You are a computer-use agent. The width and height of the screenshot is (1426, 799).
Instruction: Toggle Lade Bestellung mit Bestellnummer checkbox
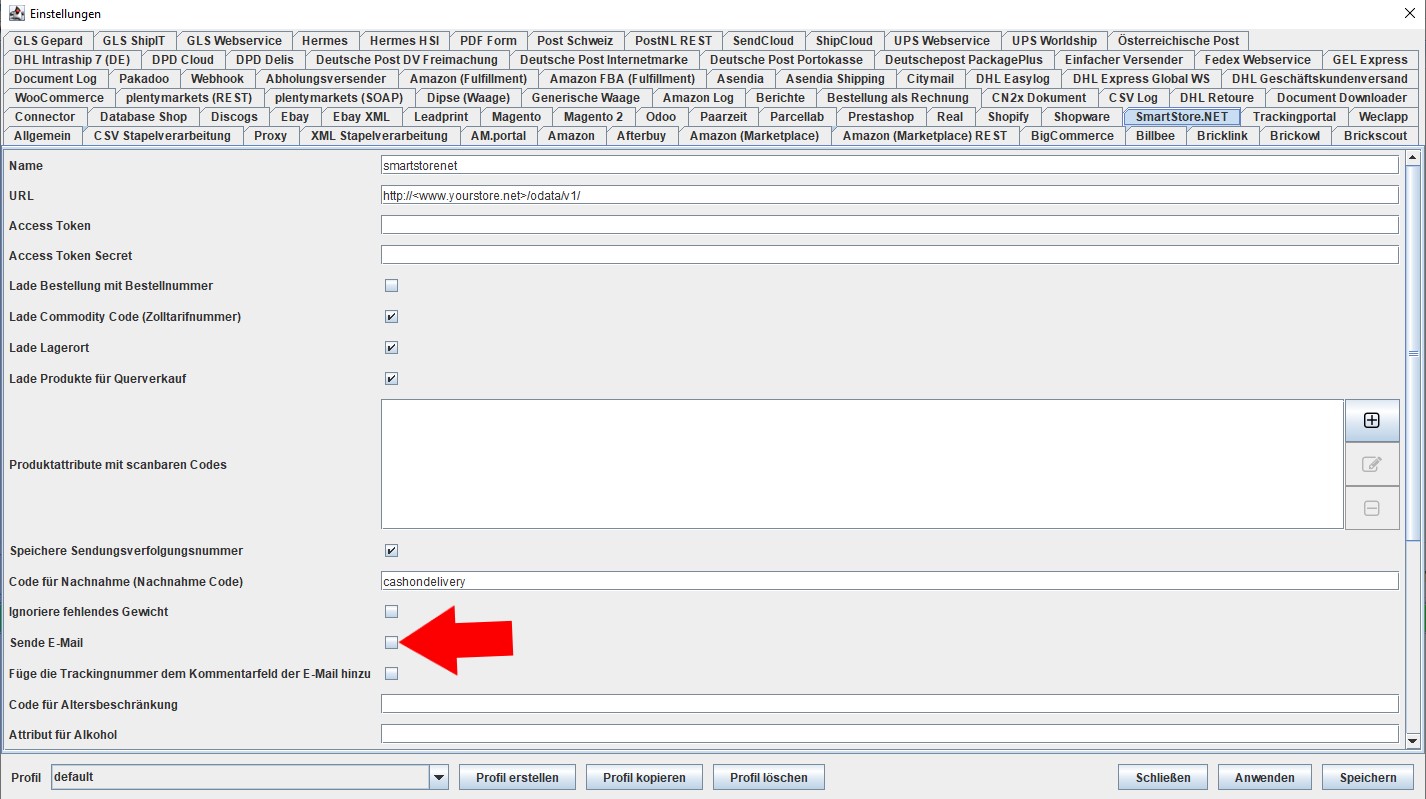391,286
